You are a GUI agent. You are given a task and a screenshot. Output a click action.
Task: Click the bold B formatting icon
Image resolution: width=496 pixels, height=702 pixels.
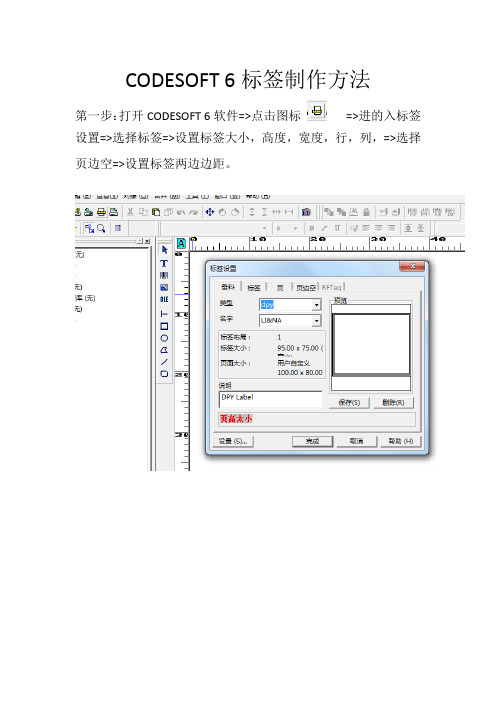pyautogui.click(x=312, y=228)
